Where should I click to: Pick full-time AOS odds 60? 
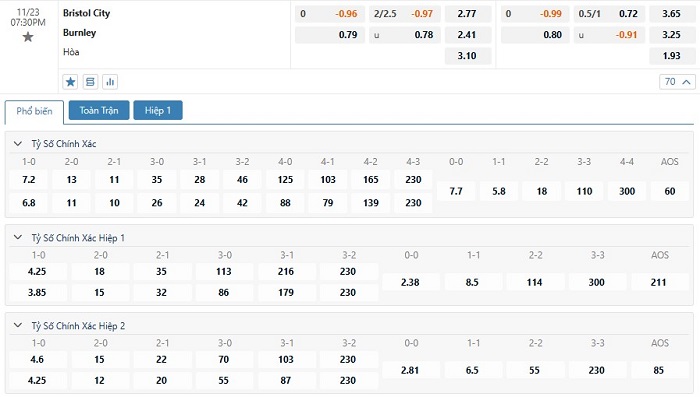point(670,191)
